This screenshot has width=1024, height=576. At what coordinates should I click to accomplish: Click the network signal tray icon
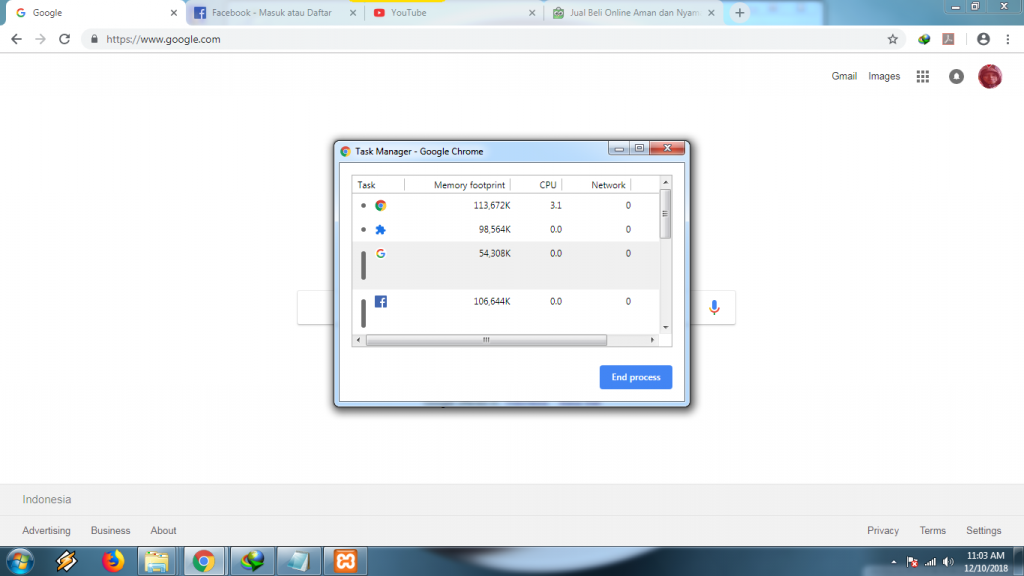[930, 562]
